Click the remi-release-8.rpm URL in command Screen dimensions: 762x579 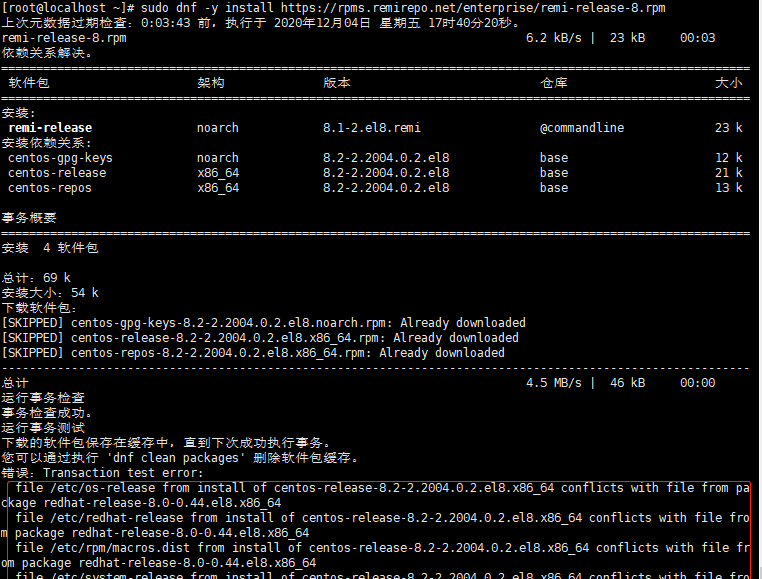click(473, 8)
